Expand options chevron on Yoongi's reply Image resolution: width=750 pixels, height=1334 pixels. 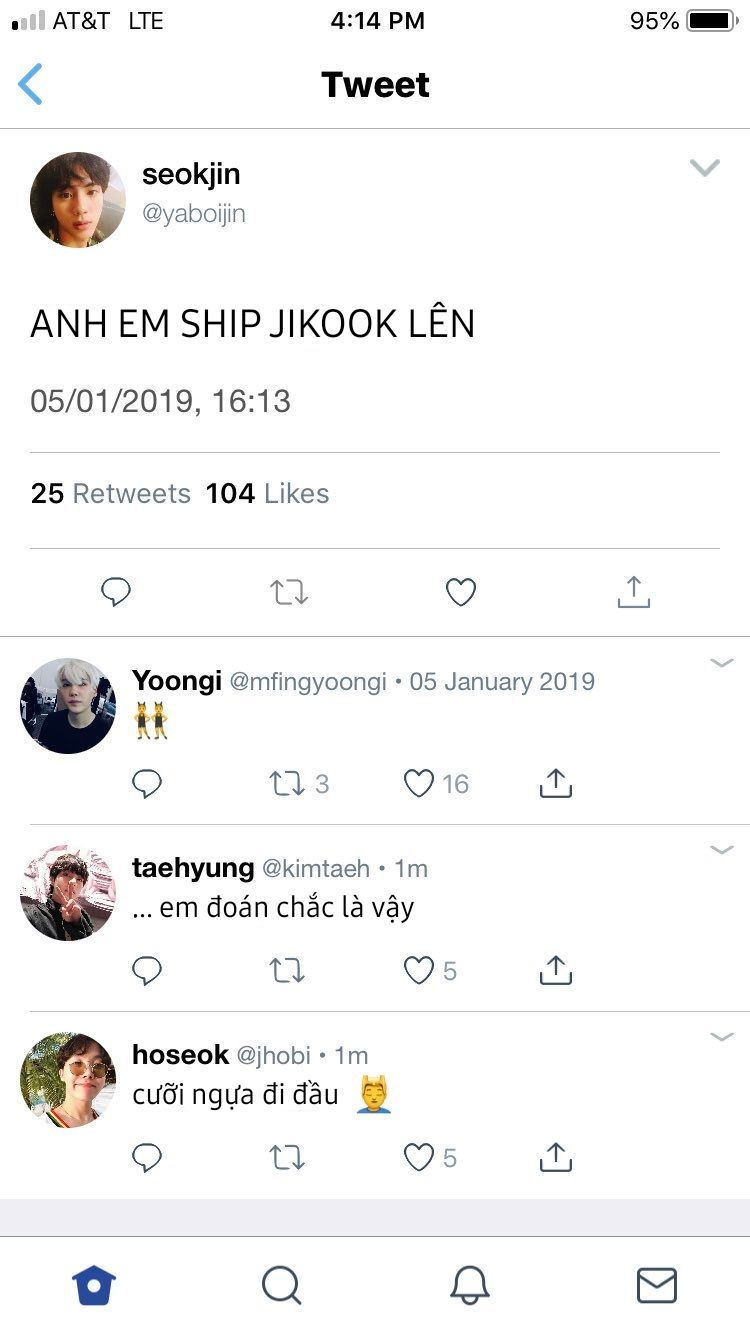point(722,662)
